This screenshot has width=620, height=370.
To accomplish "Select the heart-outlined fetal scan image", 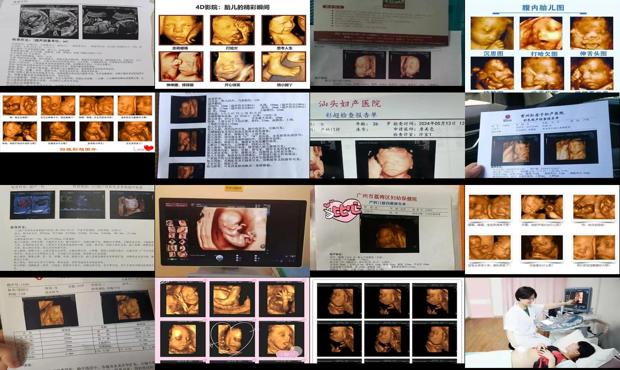I will (x=232, y=339).
